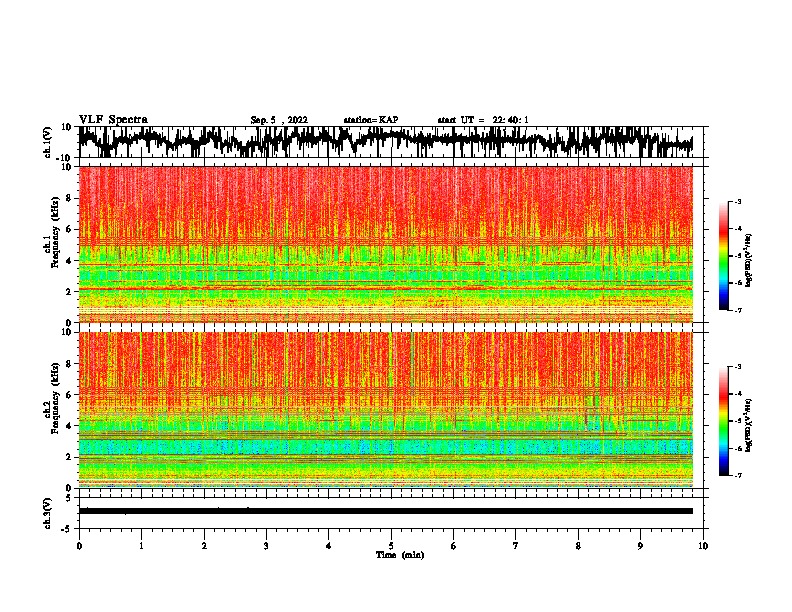This screenshot has width=792, height=612.
Task: Click the ch.3(V) black voltage trace
Action: point(385,511)
